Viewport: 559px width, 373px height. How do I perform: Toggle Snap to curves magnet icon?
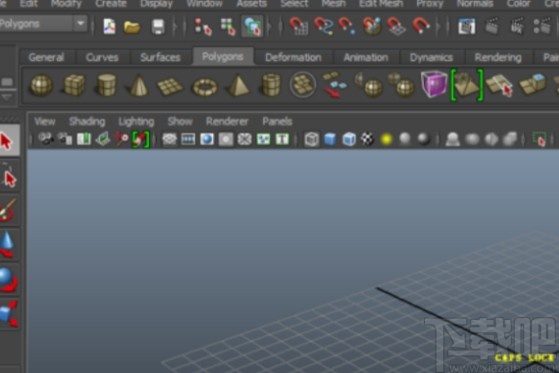[x=324, y=26]
